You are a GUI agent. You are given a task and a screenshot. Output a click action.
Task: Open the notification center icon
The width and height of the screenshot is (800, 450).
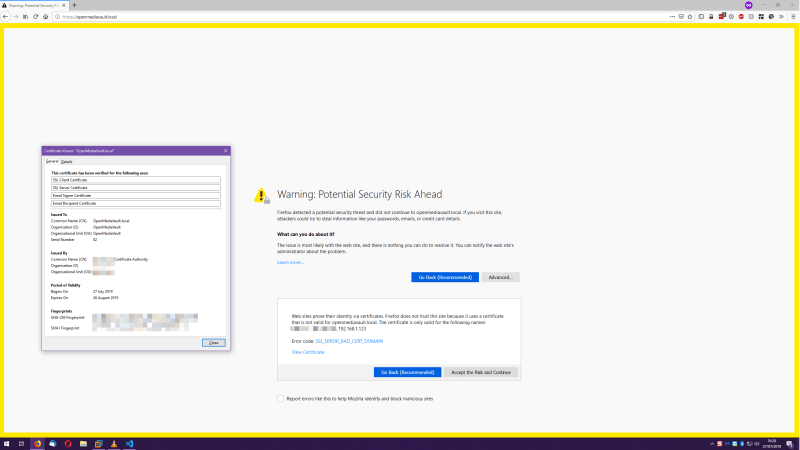point(790,444)
